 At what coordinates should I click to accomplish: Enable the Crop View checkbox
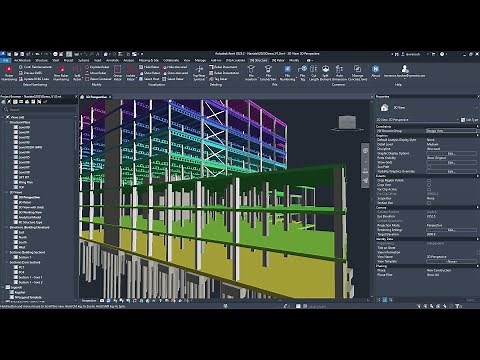(x=429, y=185)
